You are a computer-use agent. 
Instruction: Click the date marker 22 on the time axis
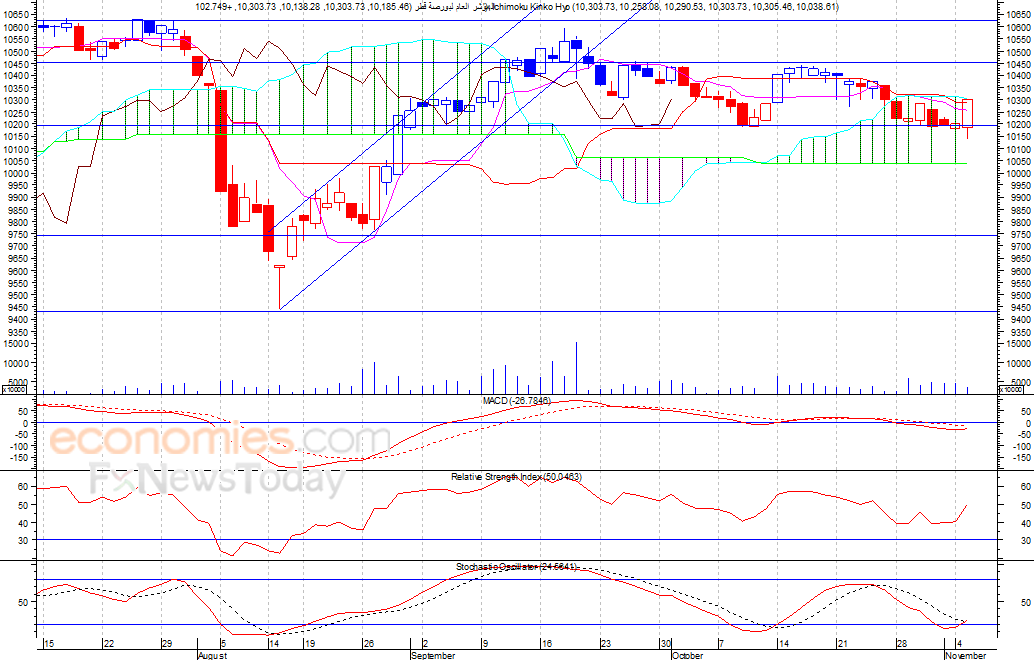[x=109, y=644]
